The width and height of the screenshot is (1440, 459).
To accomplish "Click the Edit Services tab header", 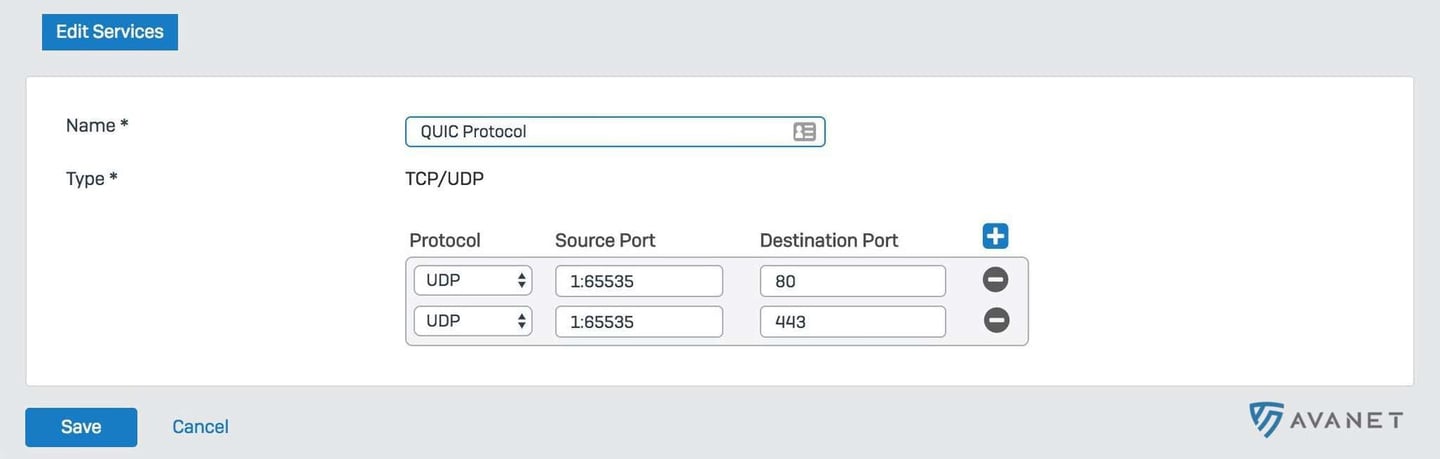I will pyautogui.click(x=110, y=32).
